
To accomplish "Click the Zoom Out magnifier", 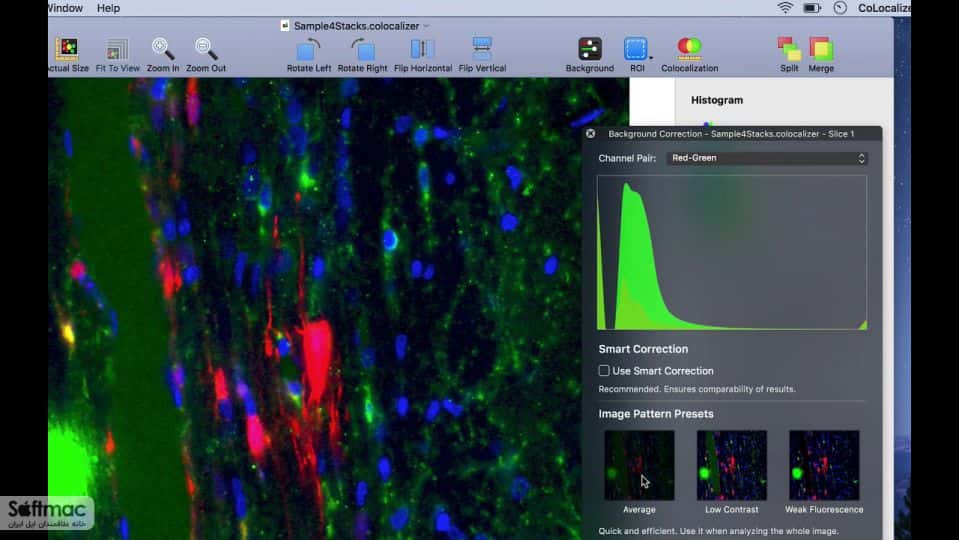I will click(x=206, y=49).
